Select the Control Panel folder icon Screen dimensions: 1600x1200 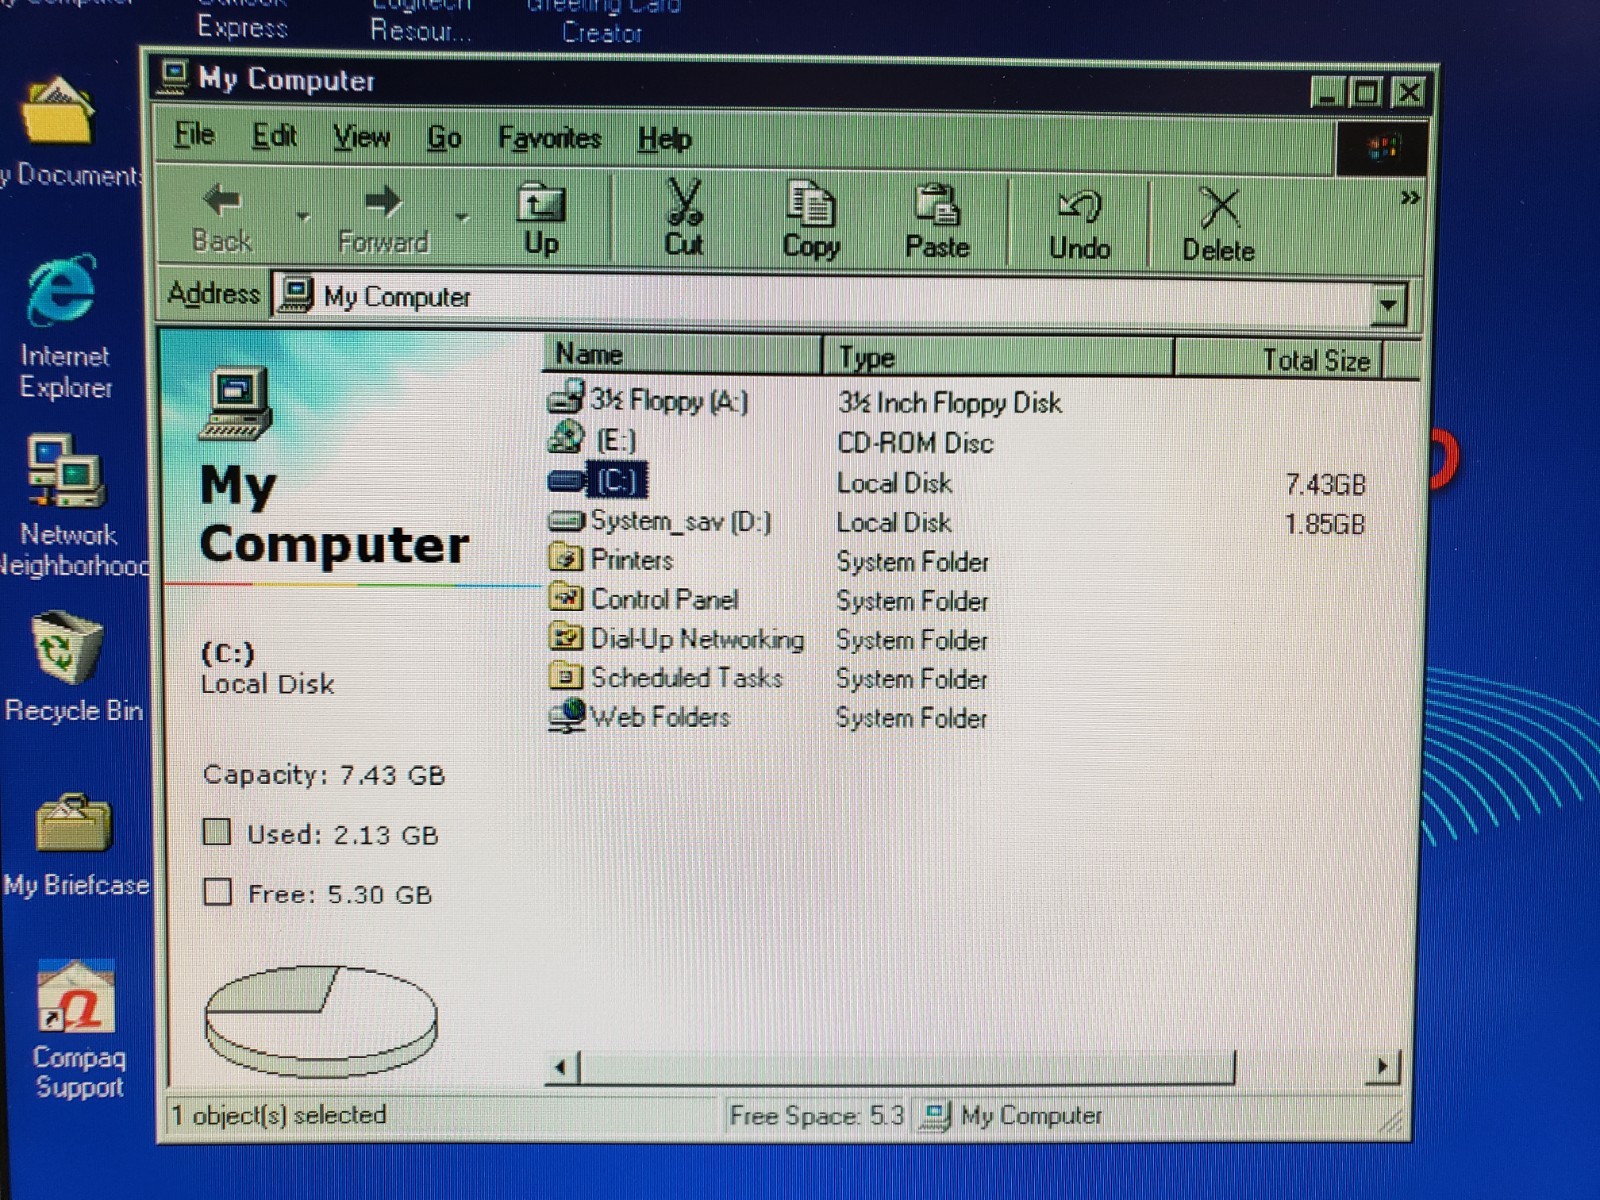566,598
